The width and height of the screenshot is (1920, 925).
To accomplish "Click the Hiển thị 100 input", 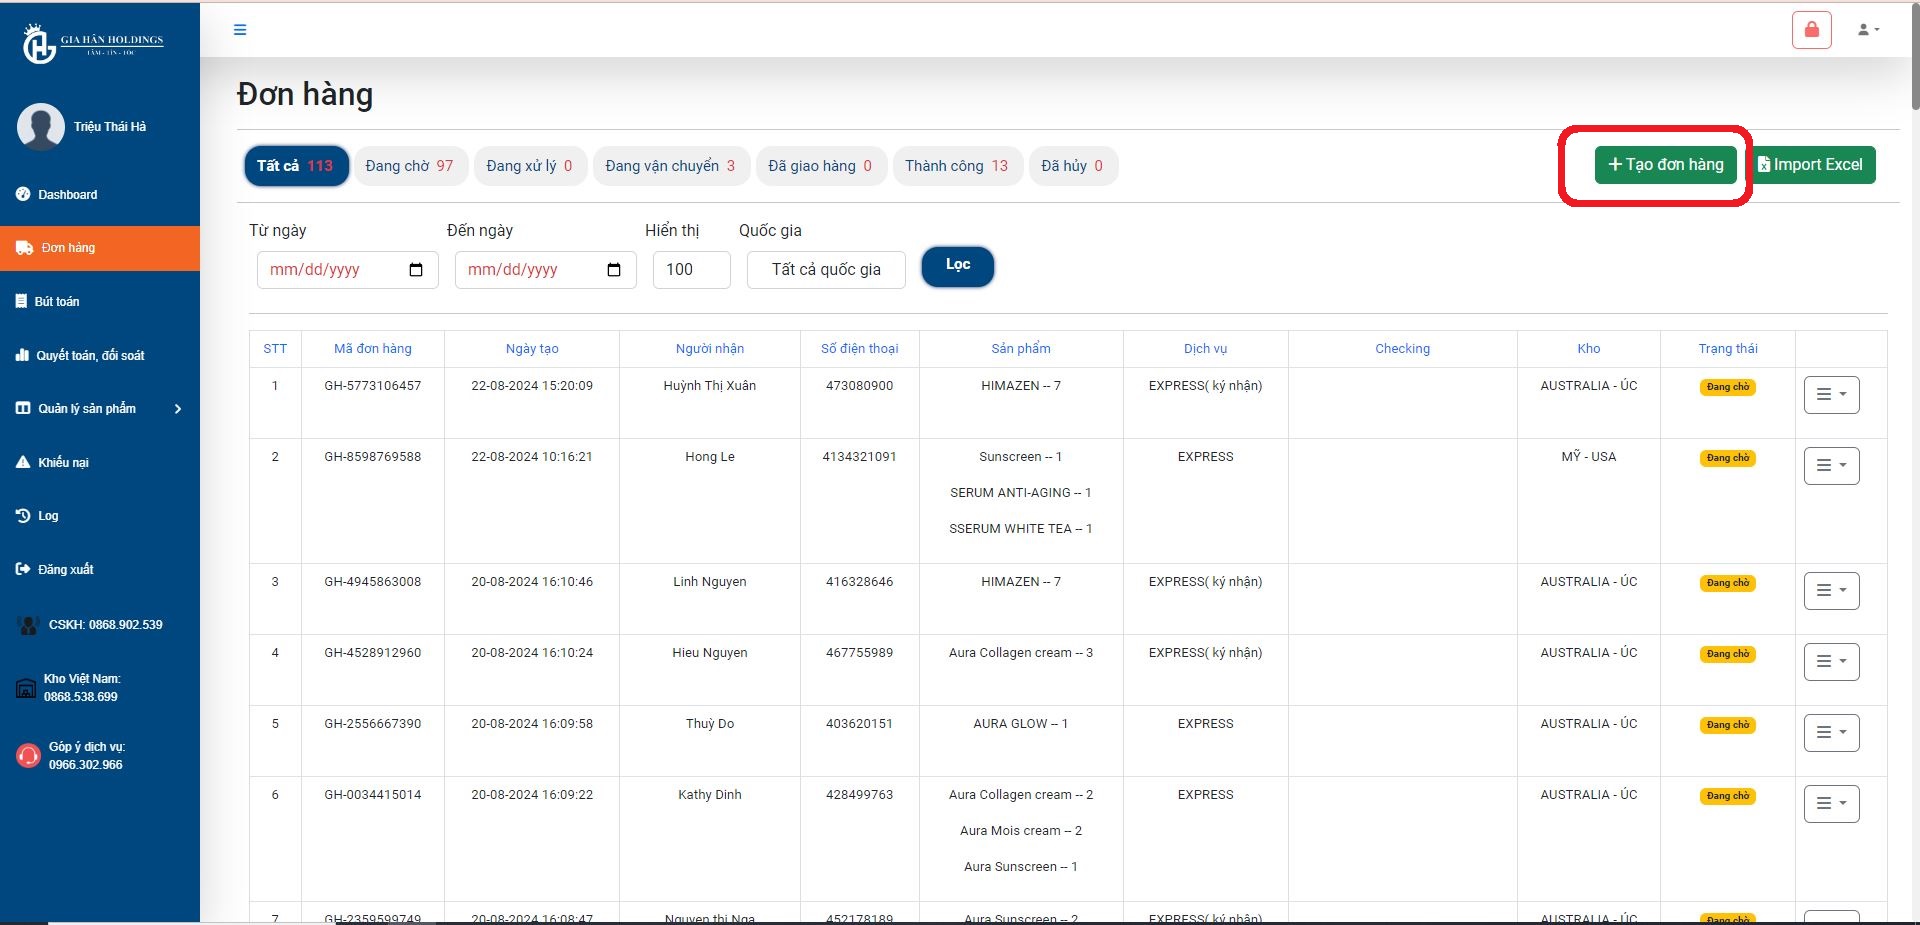I will [691, 270].
